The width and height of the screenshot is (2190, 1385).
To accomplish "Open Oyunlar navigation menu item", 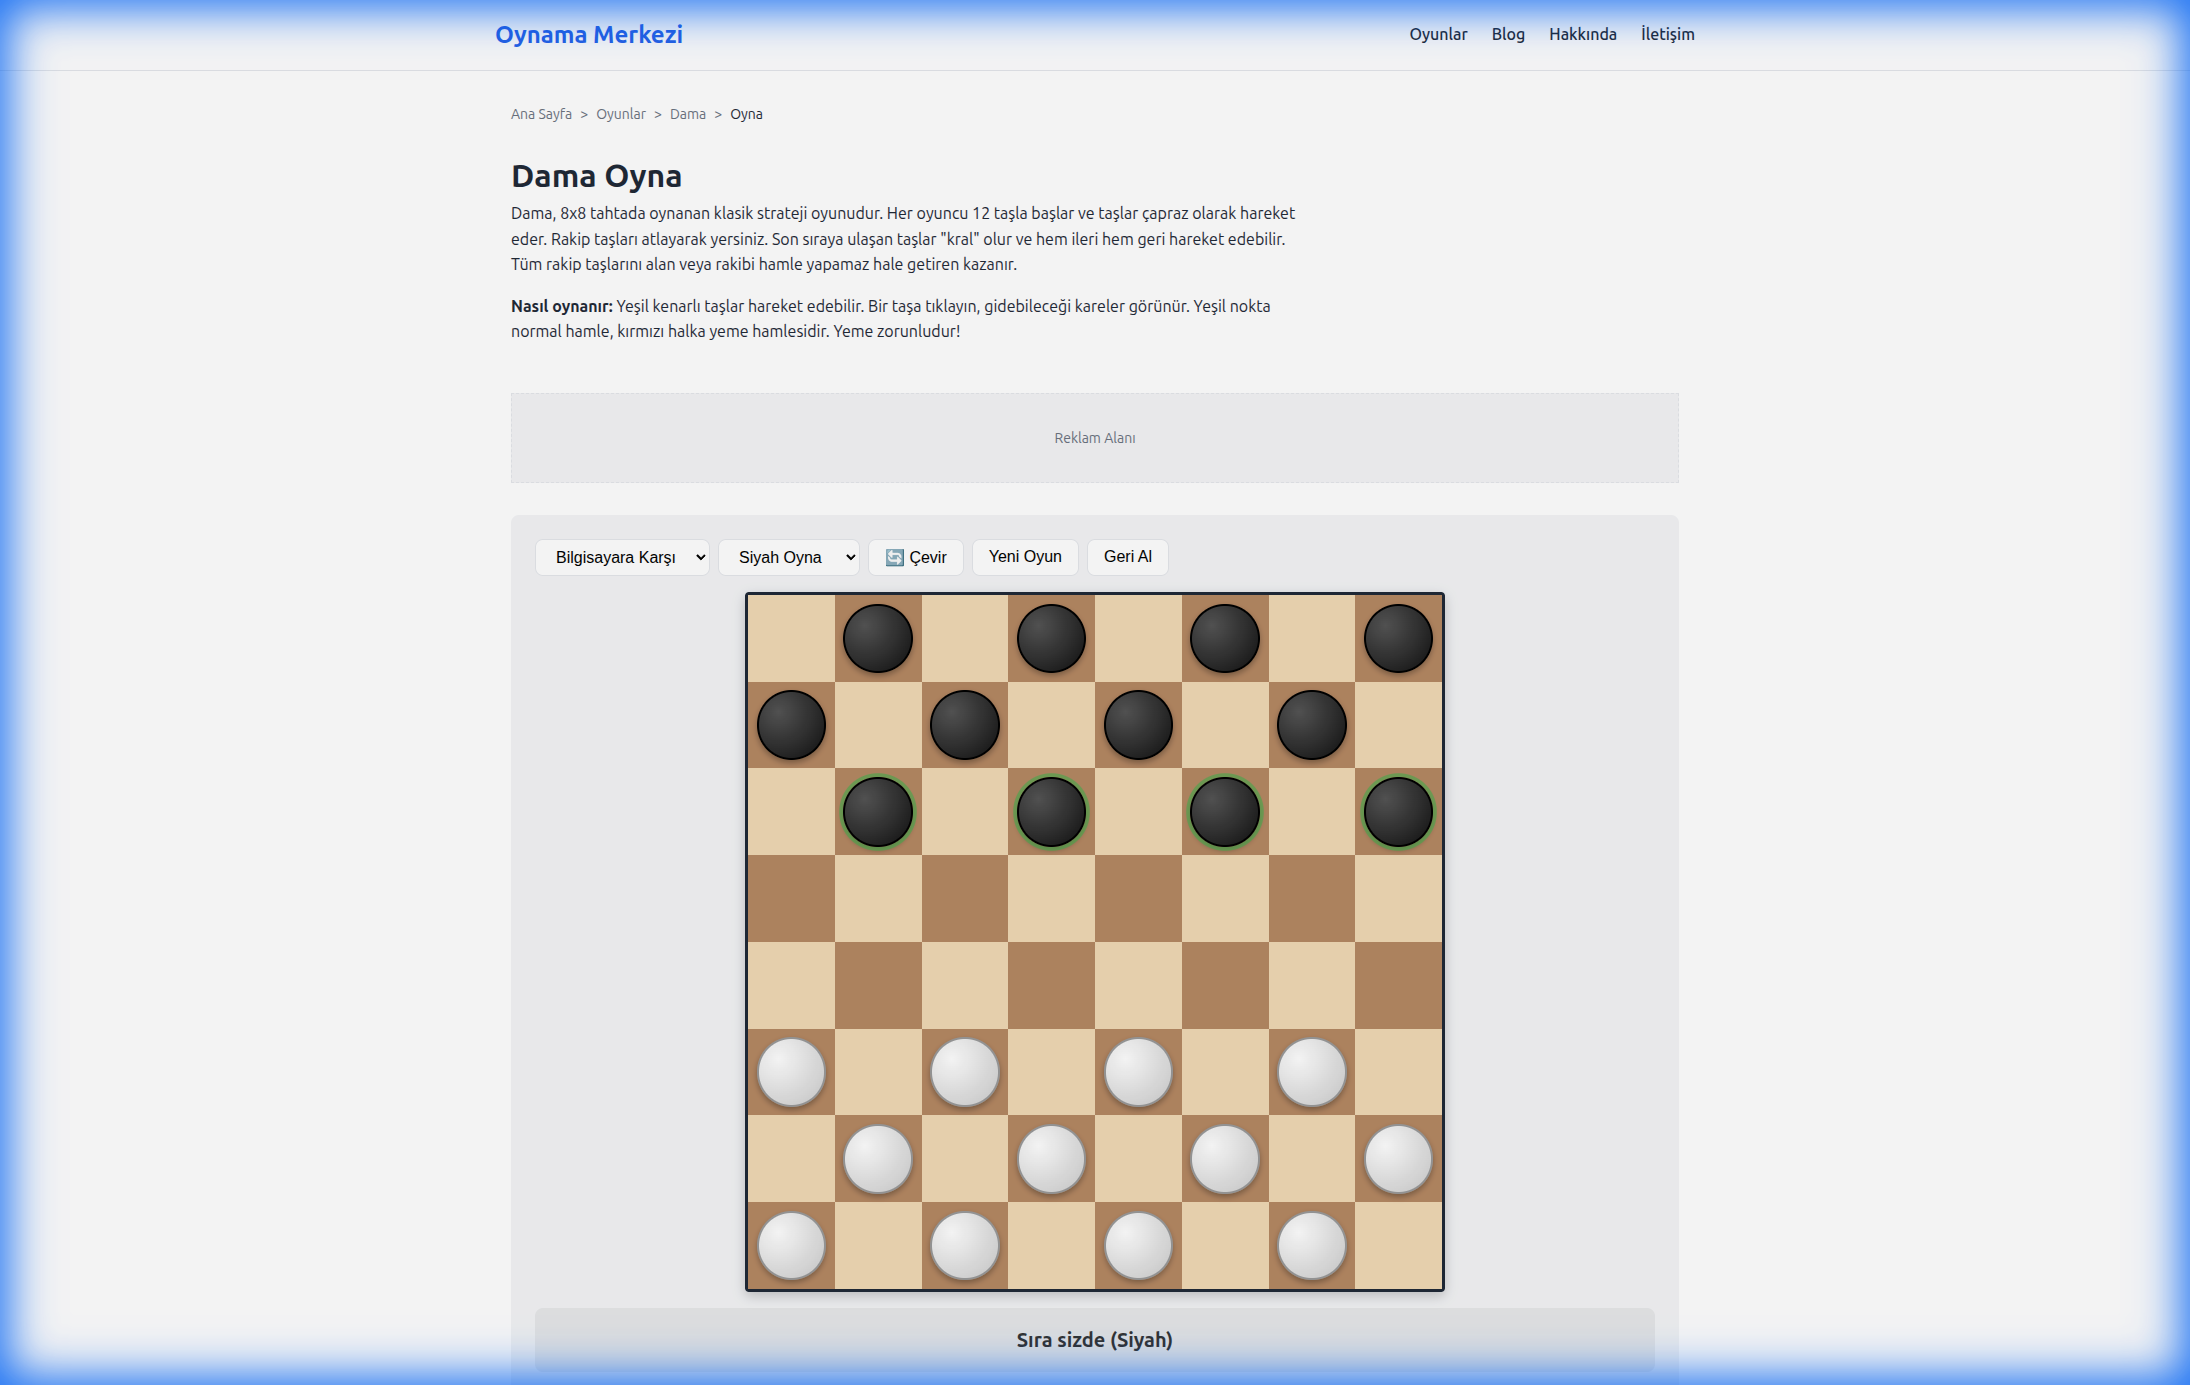I will [1438, 34].
